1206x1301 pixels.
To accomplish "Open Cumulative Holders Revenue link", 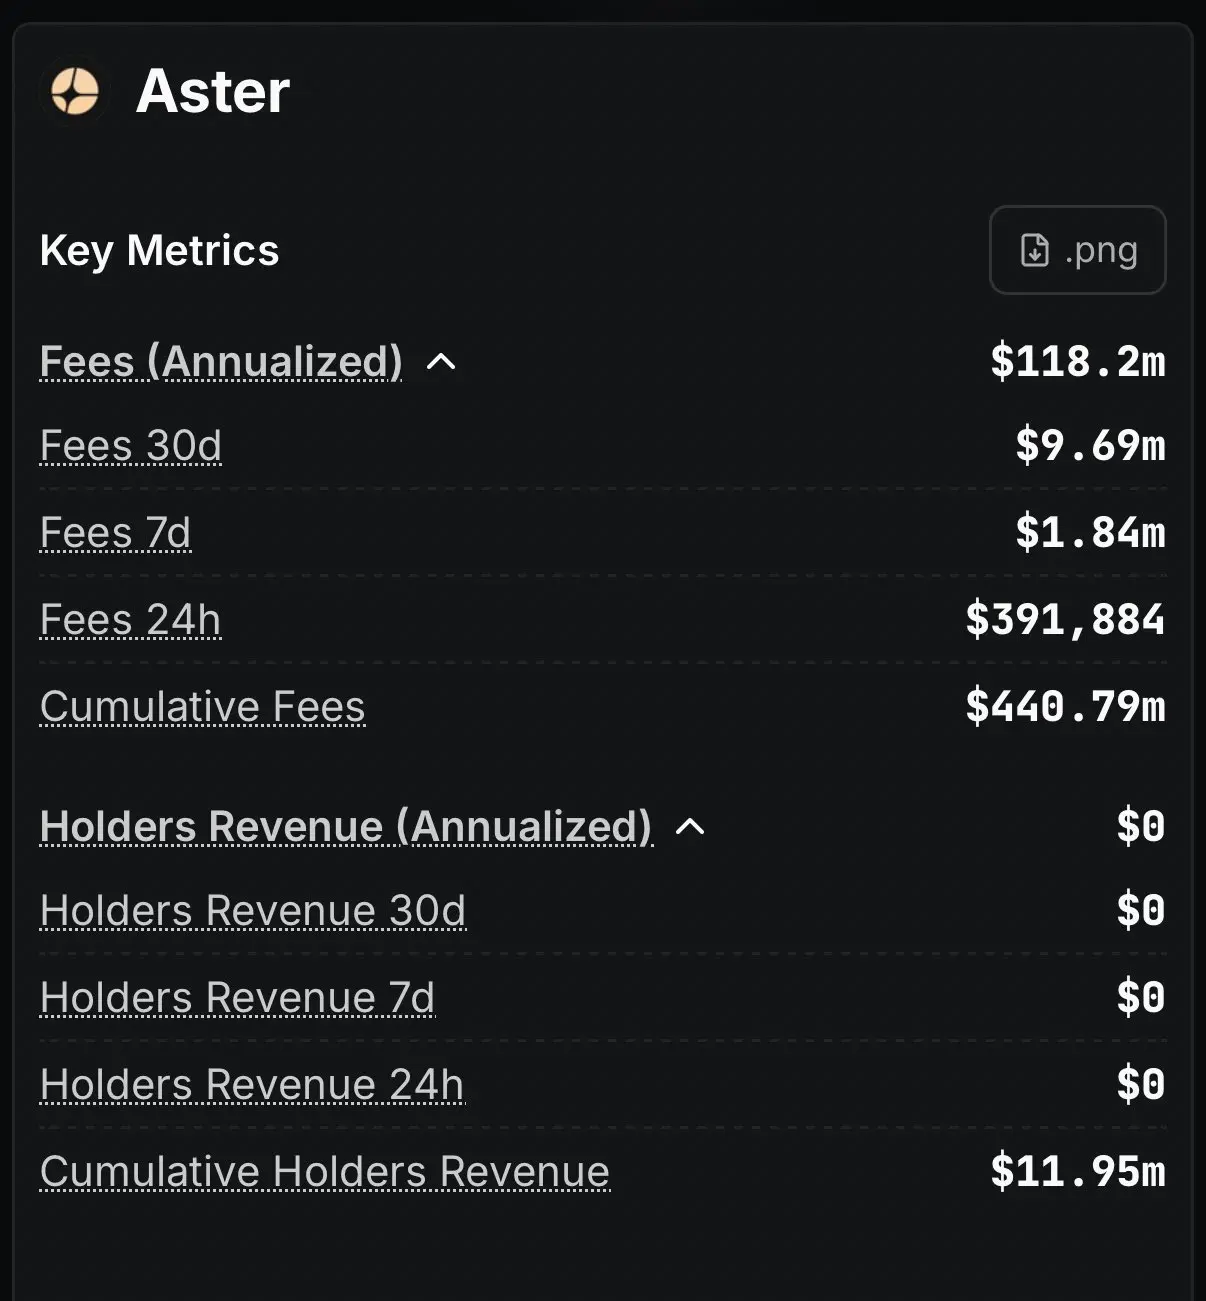I will pos(325,1172).
